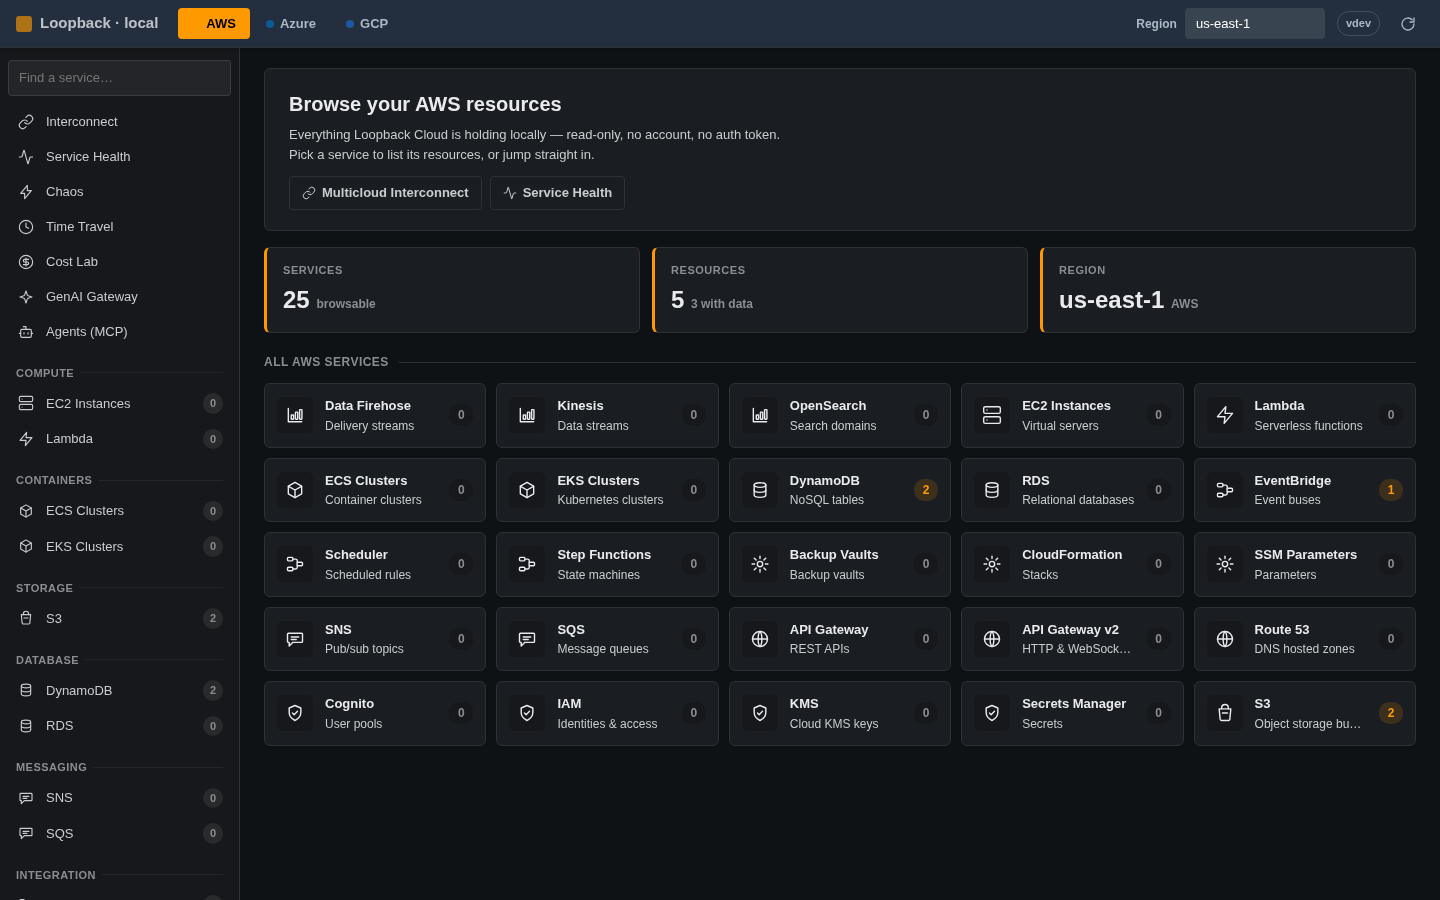Select EC2 Instances in sidebar Compute section
This screenshot has width=1440, height=900.
pyautogui.click(x=120, y=404)
